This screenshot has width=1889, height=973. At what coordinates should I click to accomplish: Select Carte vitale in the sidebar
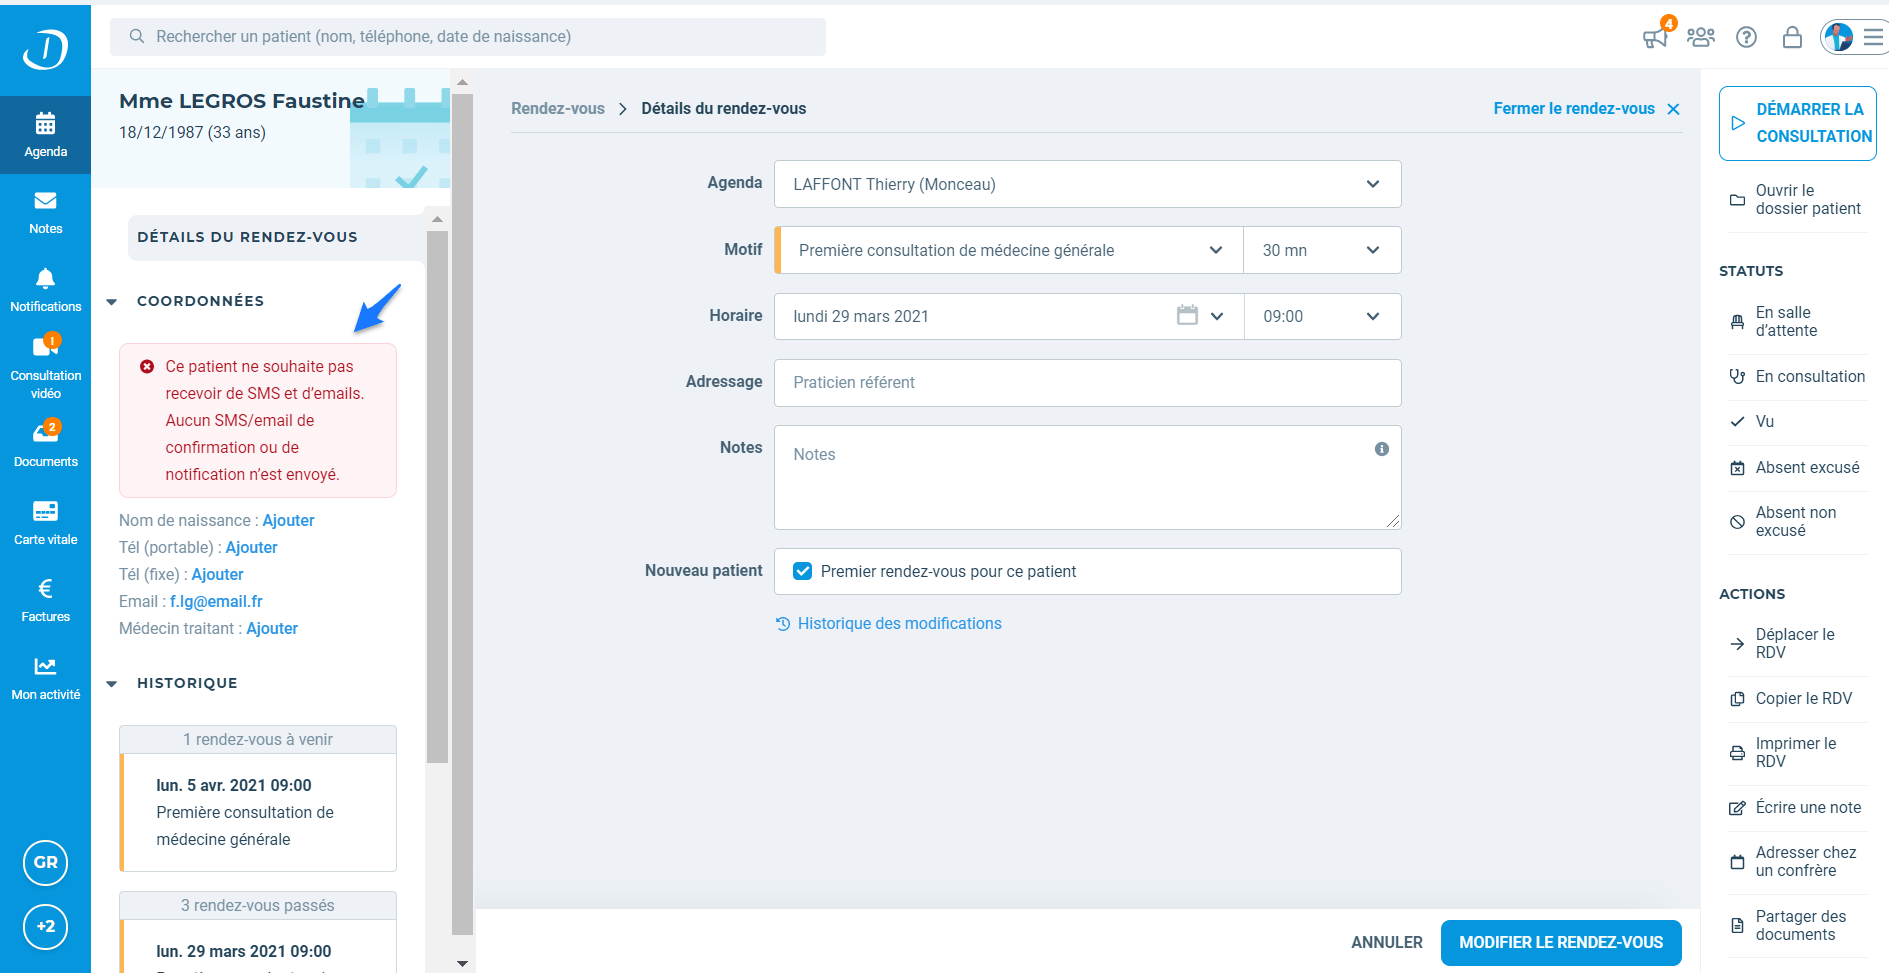point(45,521)
